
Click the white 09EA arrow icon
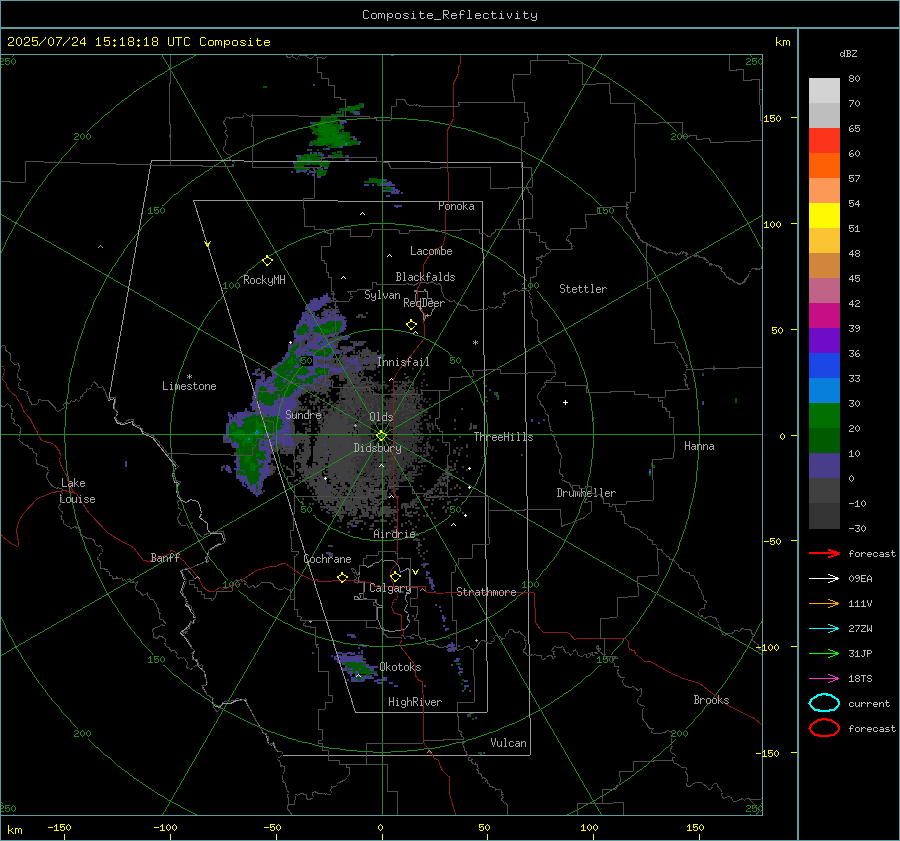[824, 579]
